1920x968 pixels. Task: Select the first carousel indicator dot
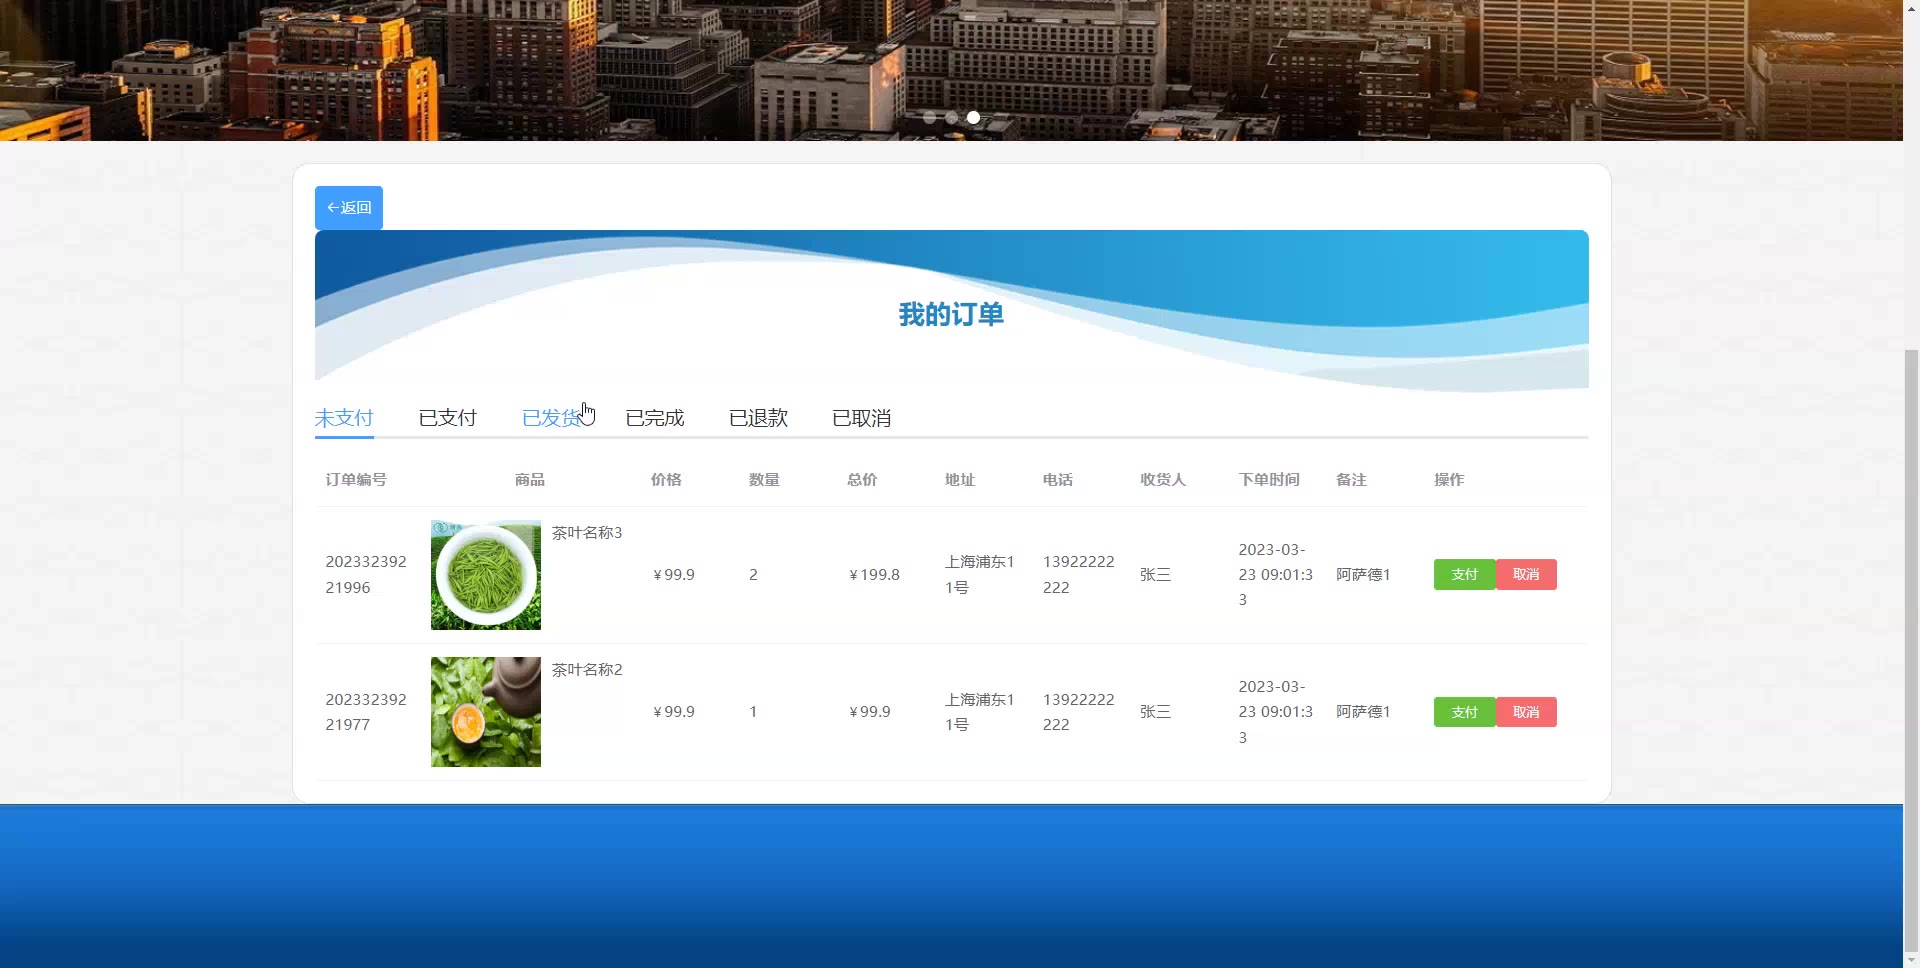point(930,118)
